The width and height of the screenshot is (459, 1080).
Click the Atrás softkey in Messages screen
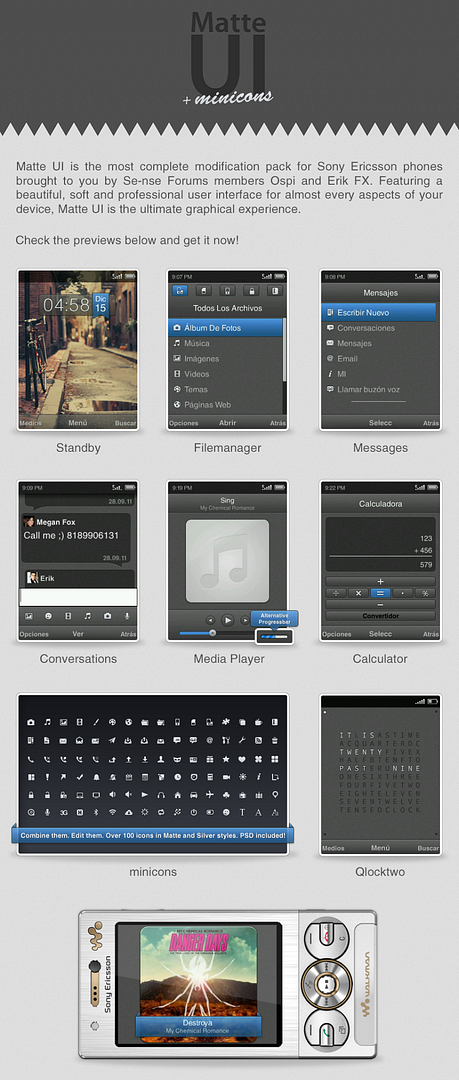point(431,423)
